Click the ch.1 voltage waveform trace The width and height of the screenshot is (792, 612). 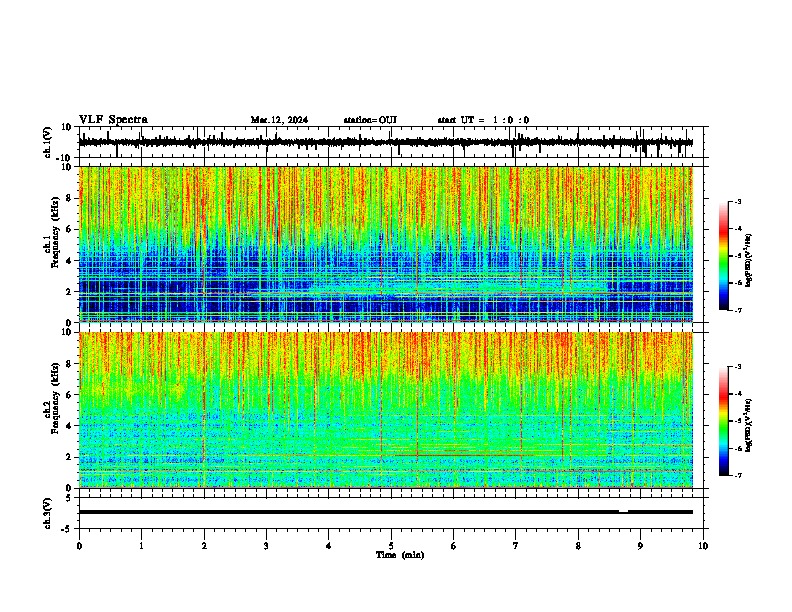[x=385, y=143]
